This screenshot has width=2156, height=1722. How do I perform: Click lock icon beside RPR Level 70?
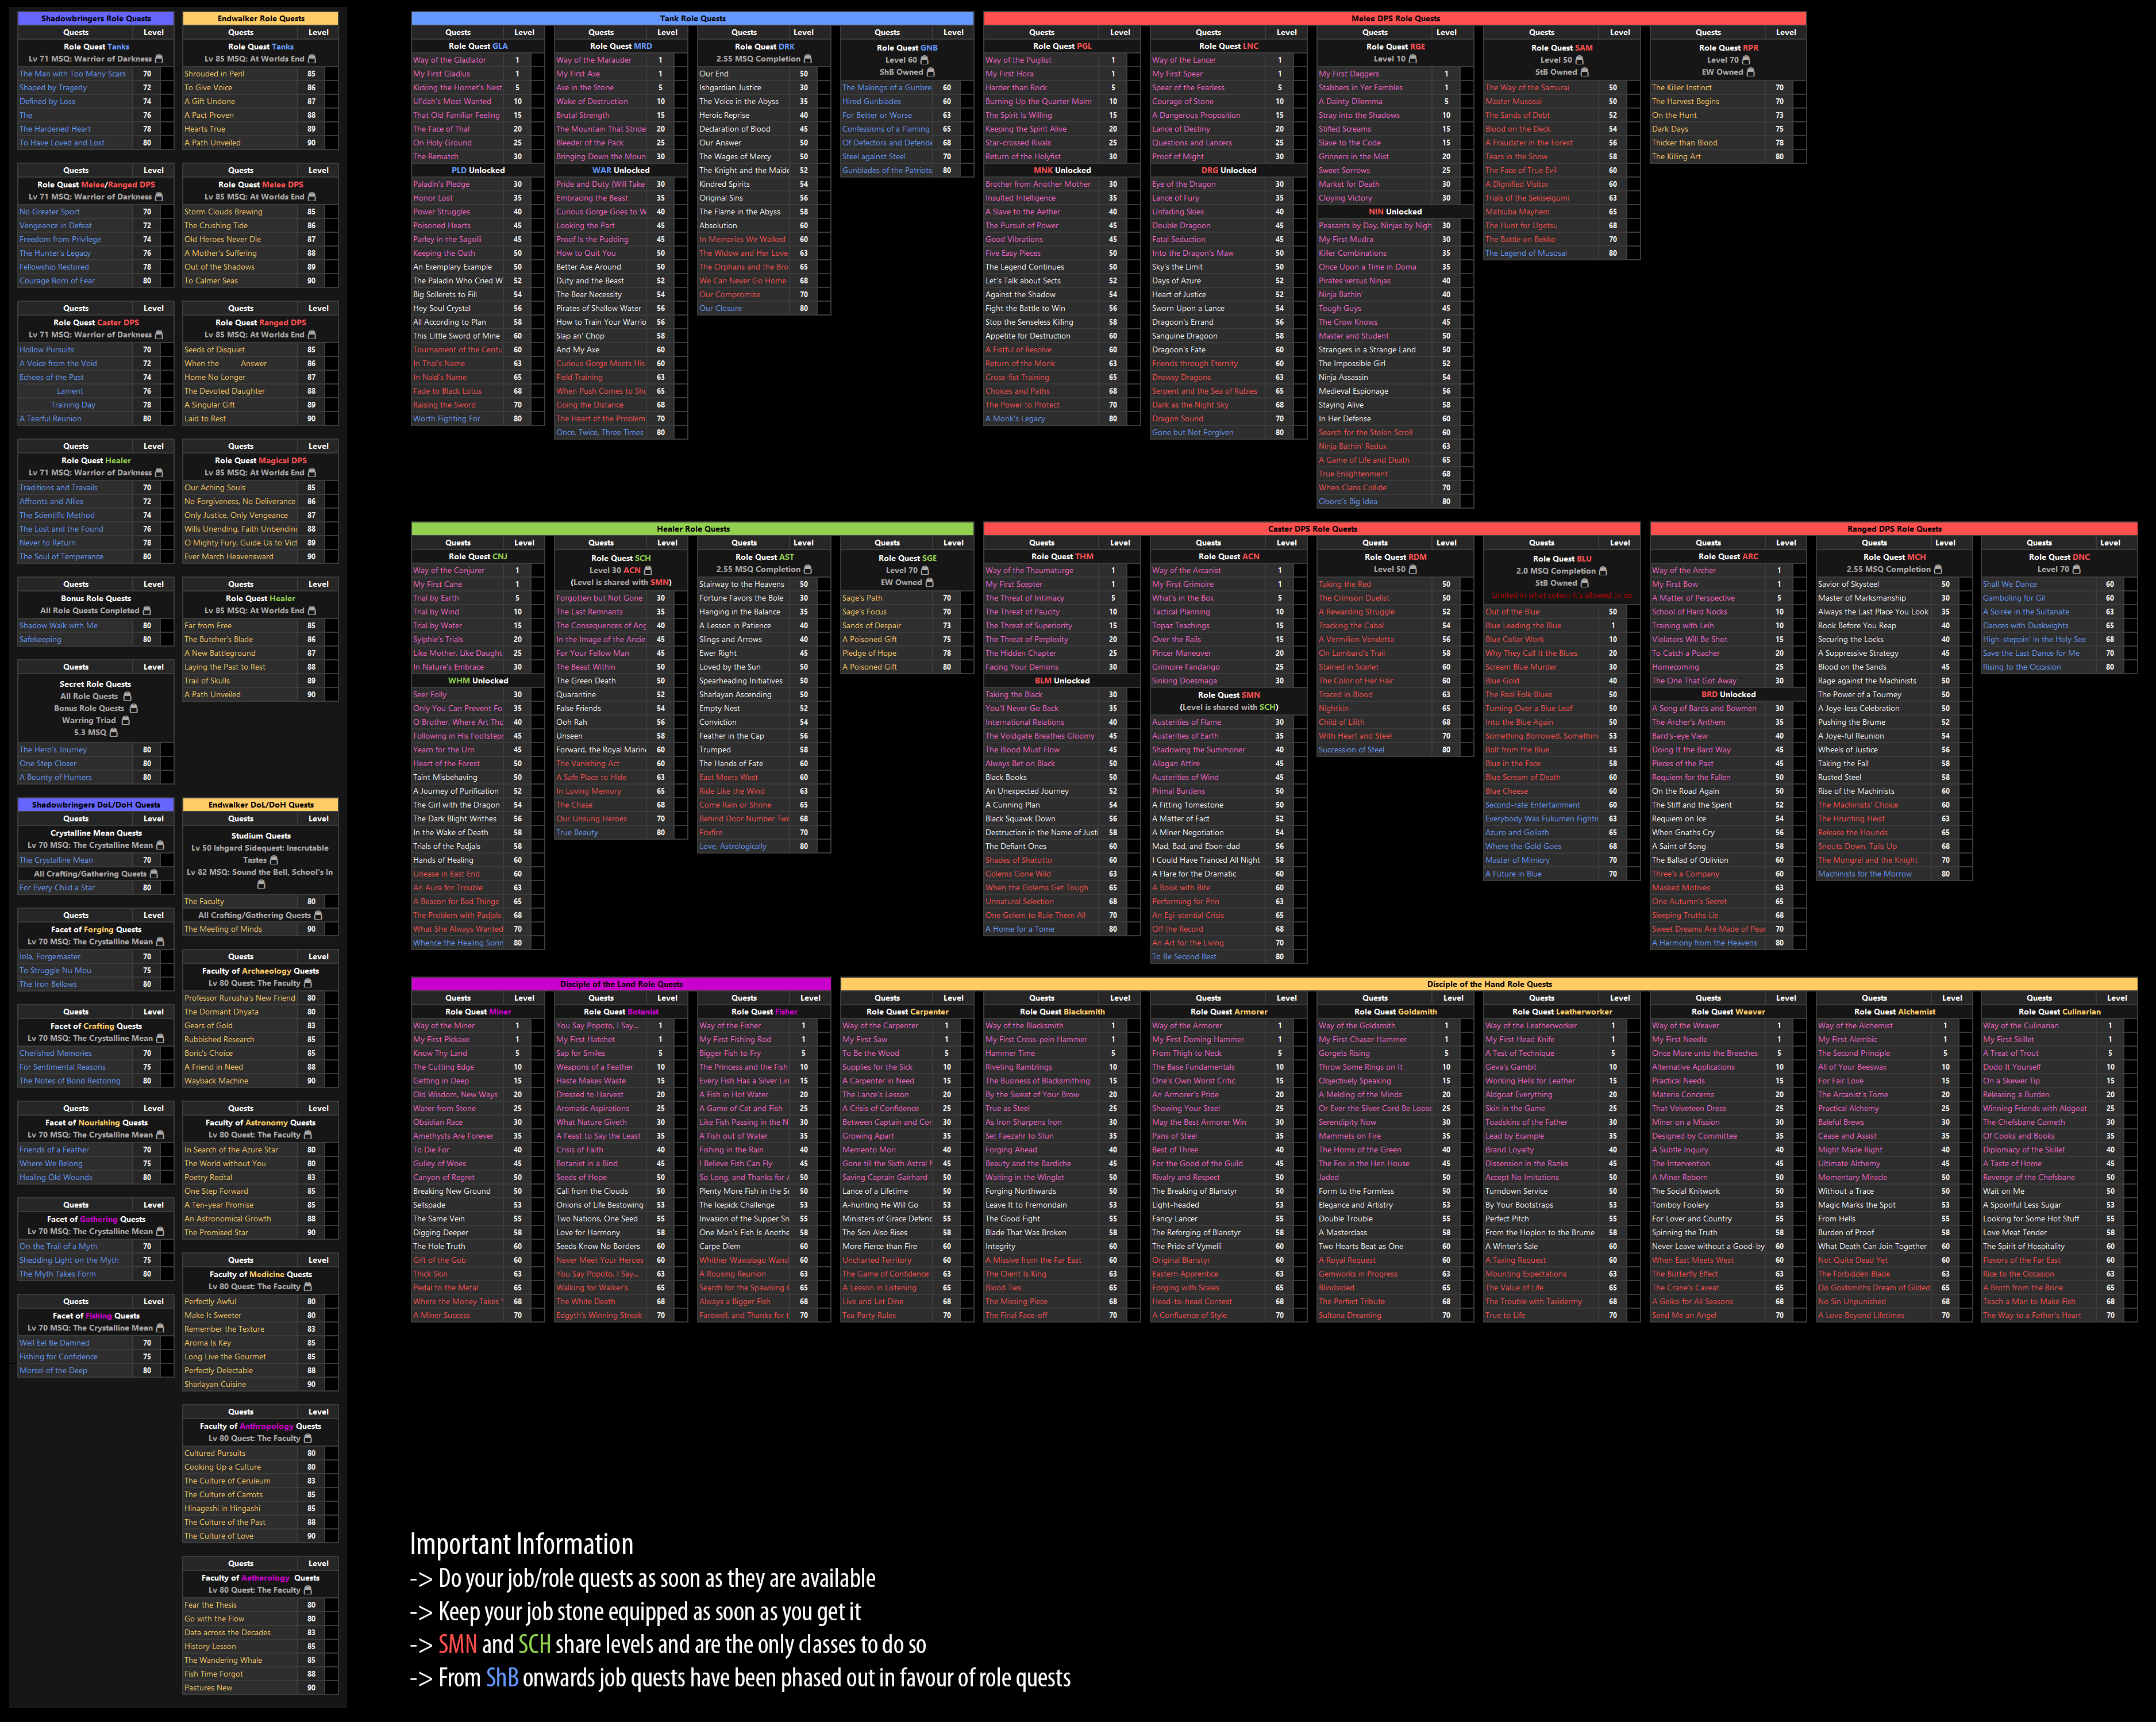pos(1746,60)
